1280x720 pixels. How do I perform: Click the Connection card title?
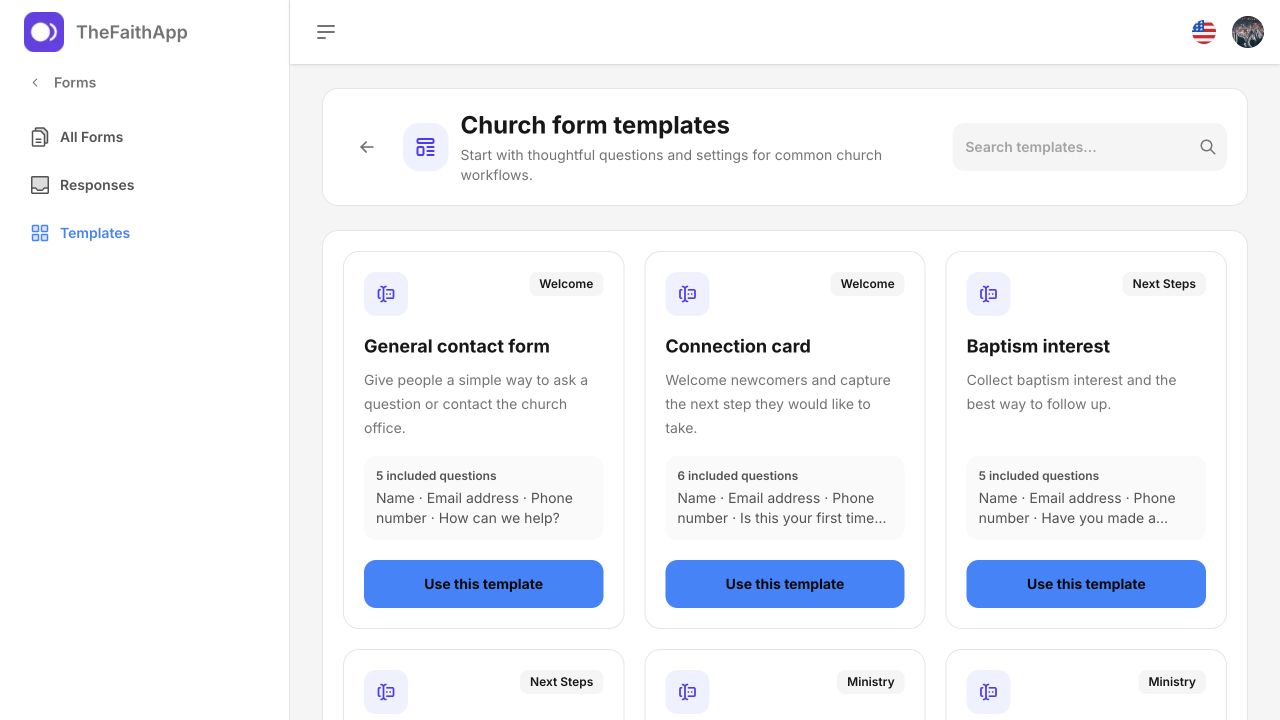tap(738, 346)
